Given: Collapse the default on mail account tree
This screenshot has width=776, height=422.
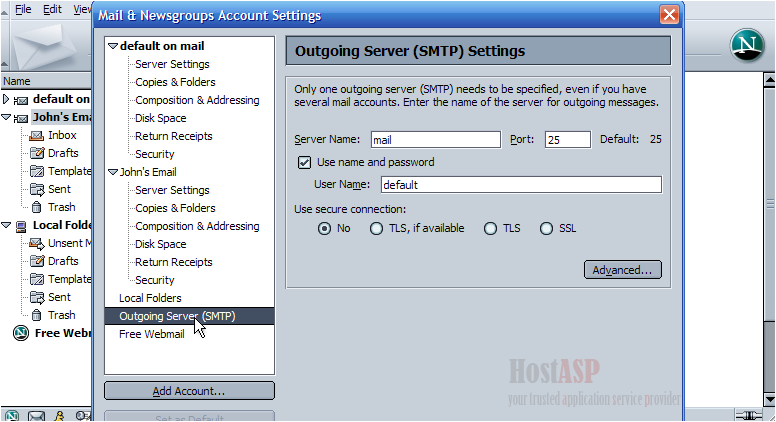Looking at the screenshot, I should click(x=113, y=46).
